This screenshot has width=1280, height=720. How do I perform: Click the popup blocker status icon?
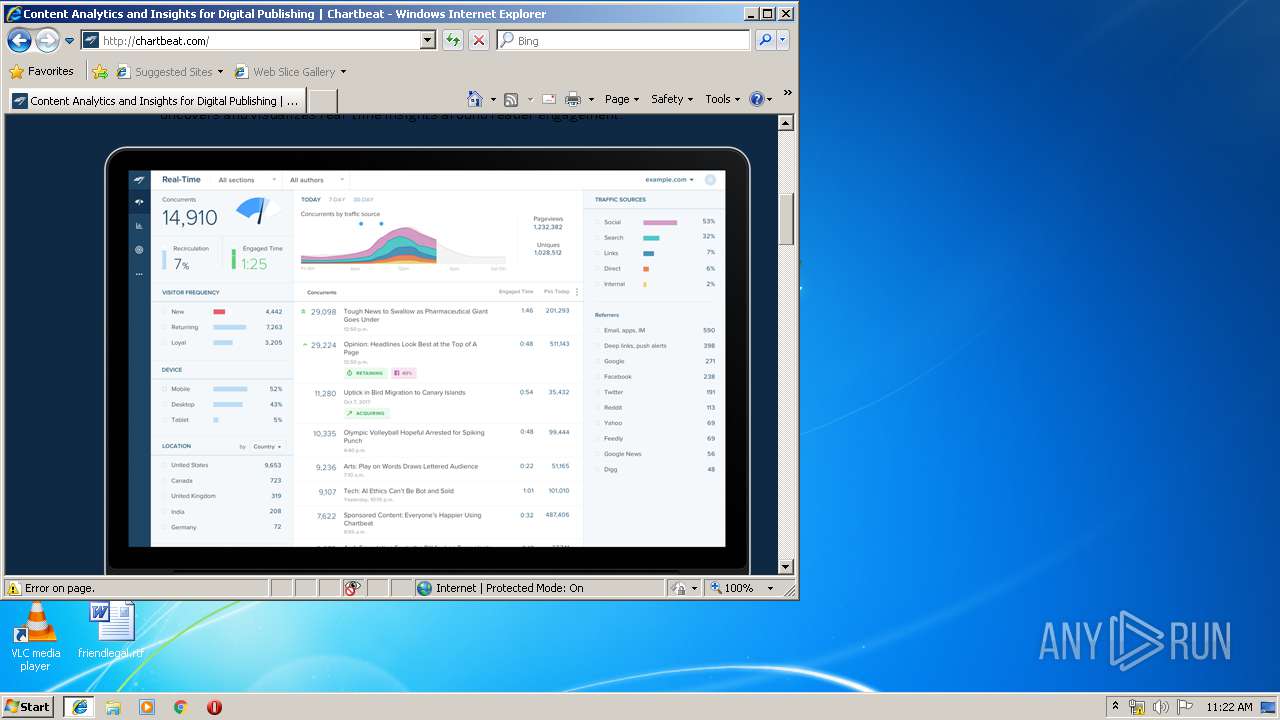pyautogui.click(x=351, y=588)
